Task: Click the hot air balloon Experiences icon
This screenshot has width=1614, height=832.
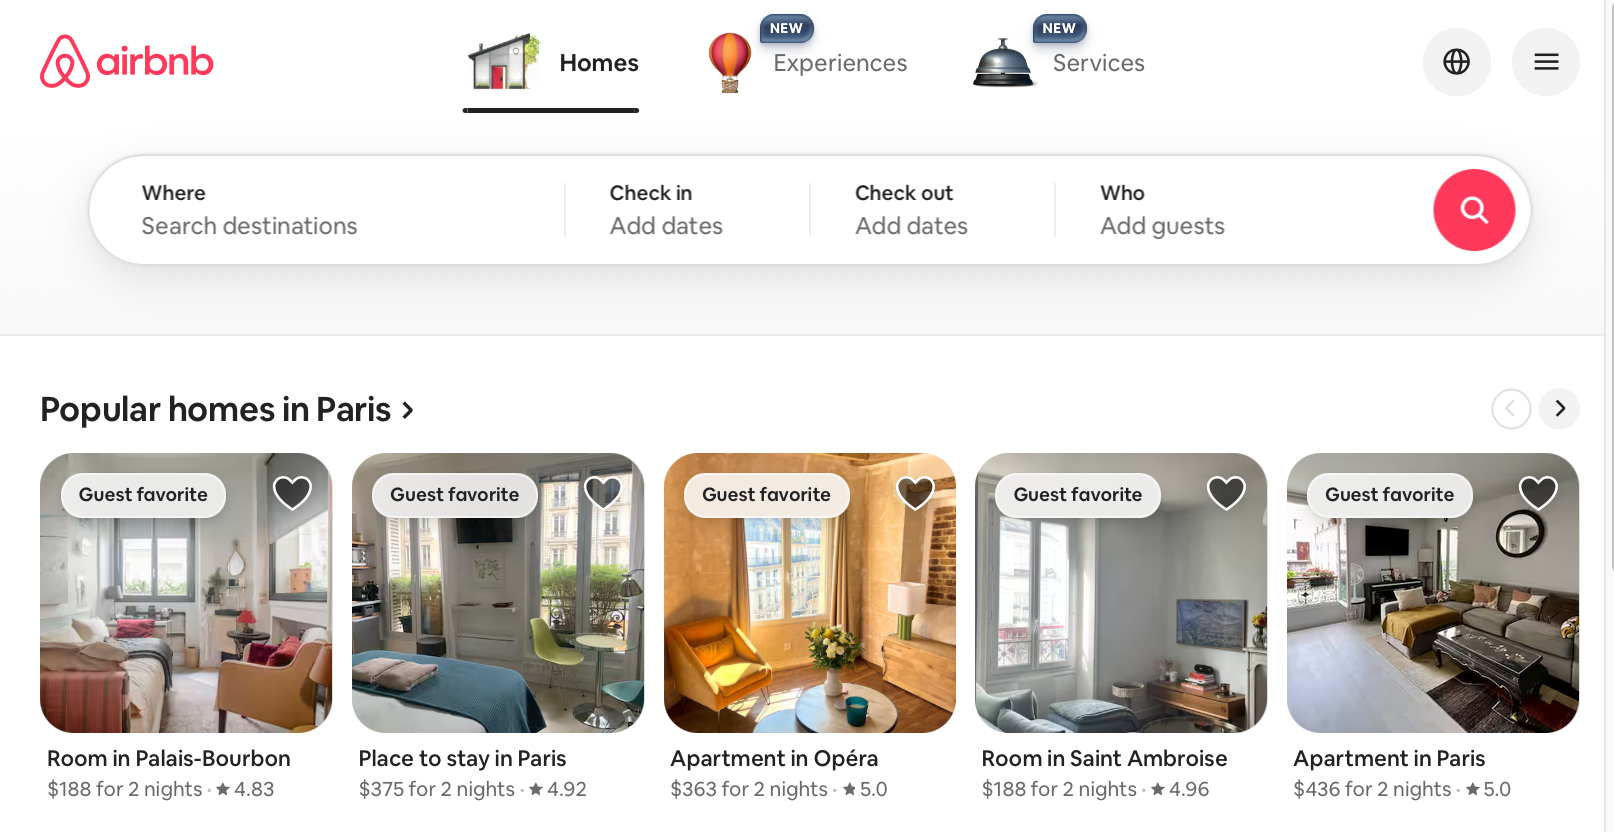Action: (x=730, y=62)
